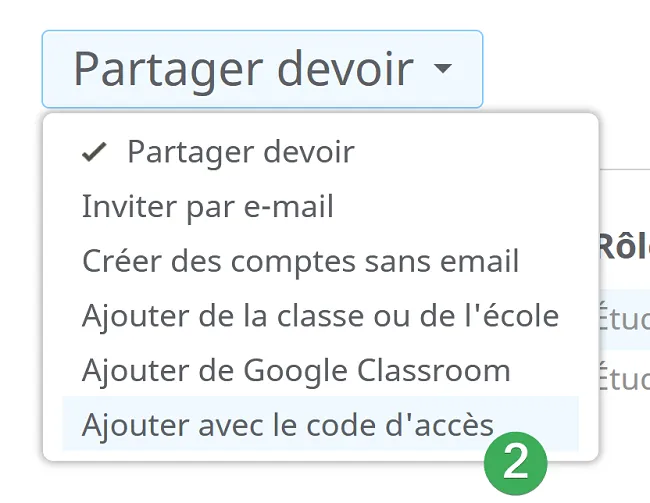Image resolution: width=650 pixels, height=503 pixels.
Task: Click the checkmark icon next to Partager devoir
Action: coord(95,152)
